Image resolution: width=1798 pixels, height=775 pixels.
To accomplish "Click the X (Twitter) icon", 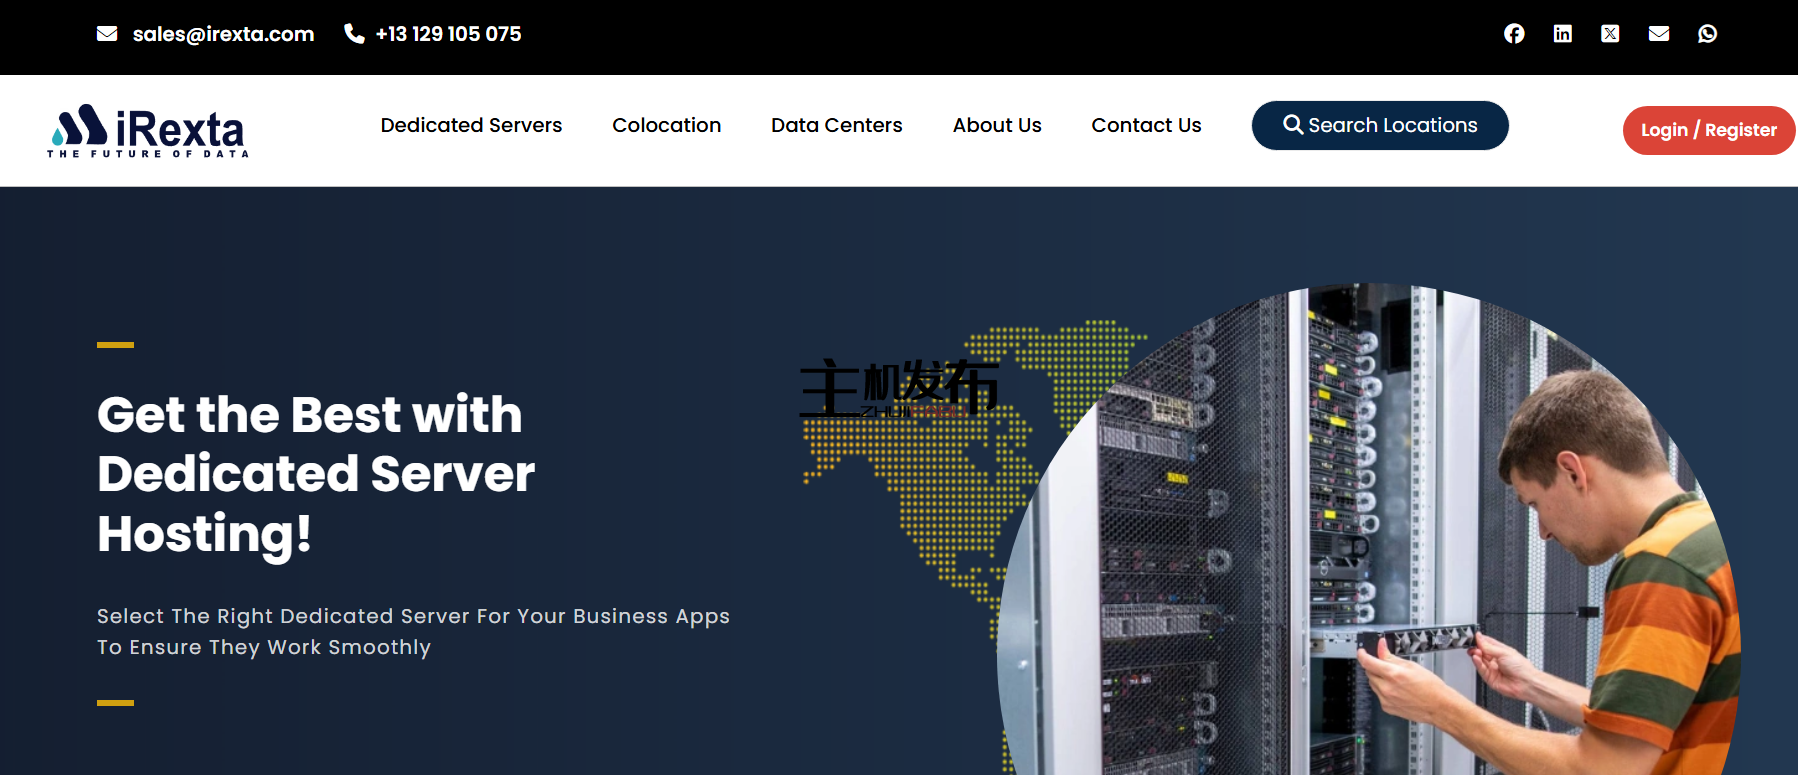I will pos(1610,34).
